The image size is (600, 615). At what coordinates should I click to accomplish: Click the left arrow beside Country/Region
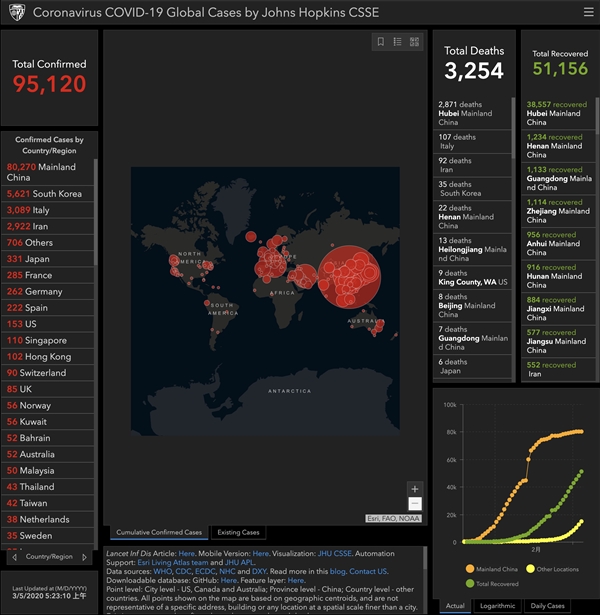10,556
